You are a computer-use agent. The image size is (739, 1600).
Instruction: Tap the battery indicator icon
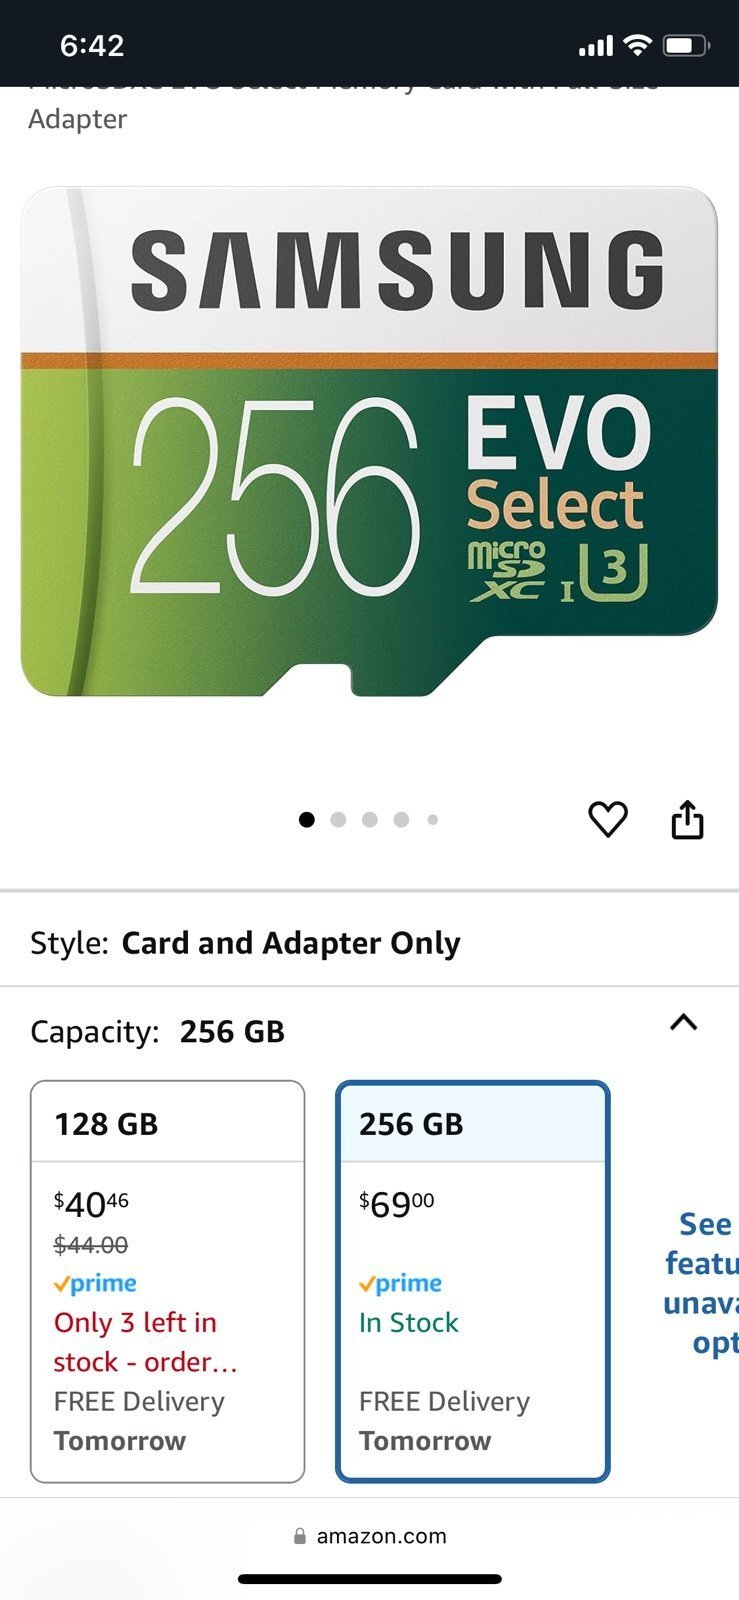point(687,45)
